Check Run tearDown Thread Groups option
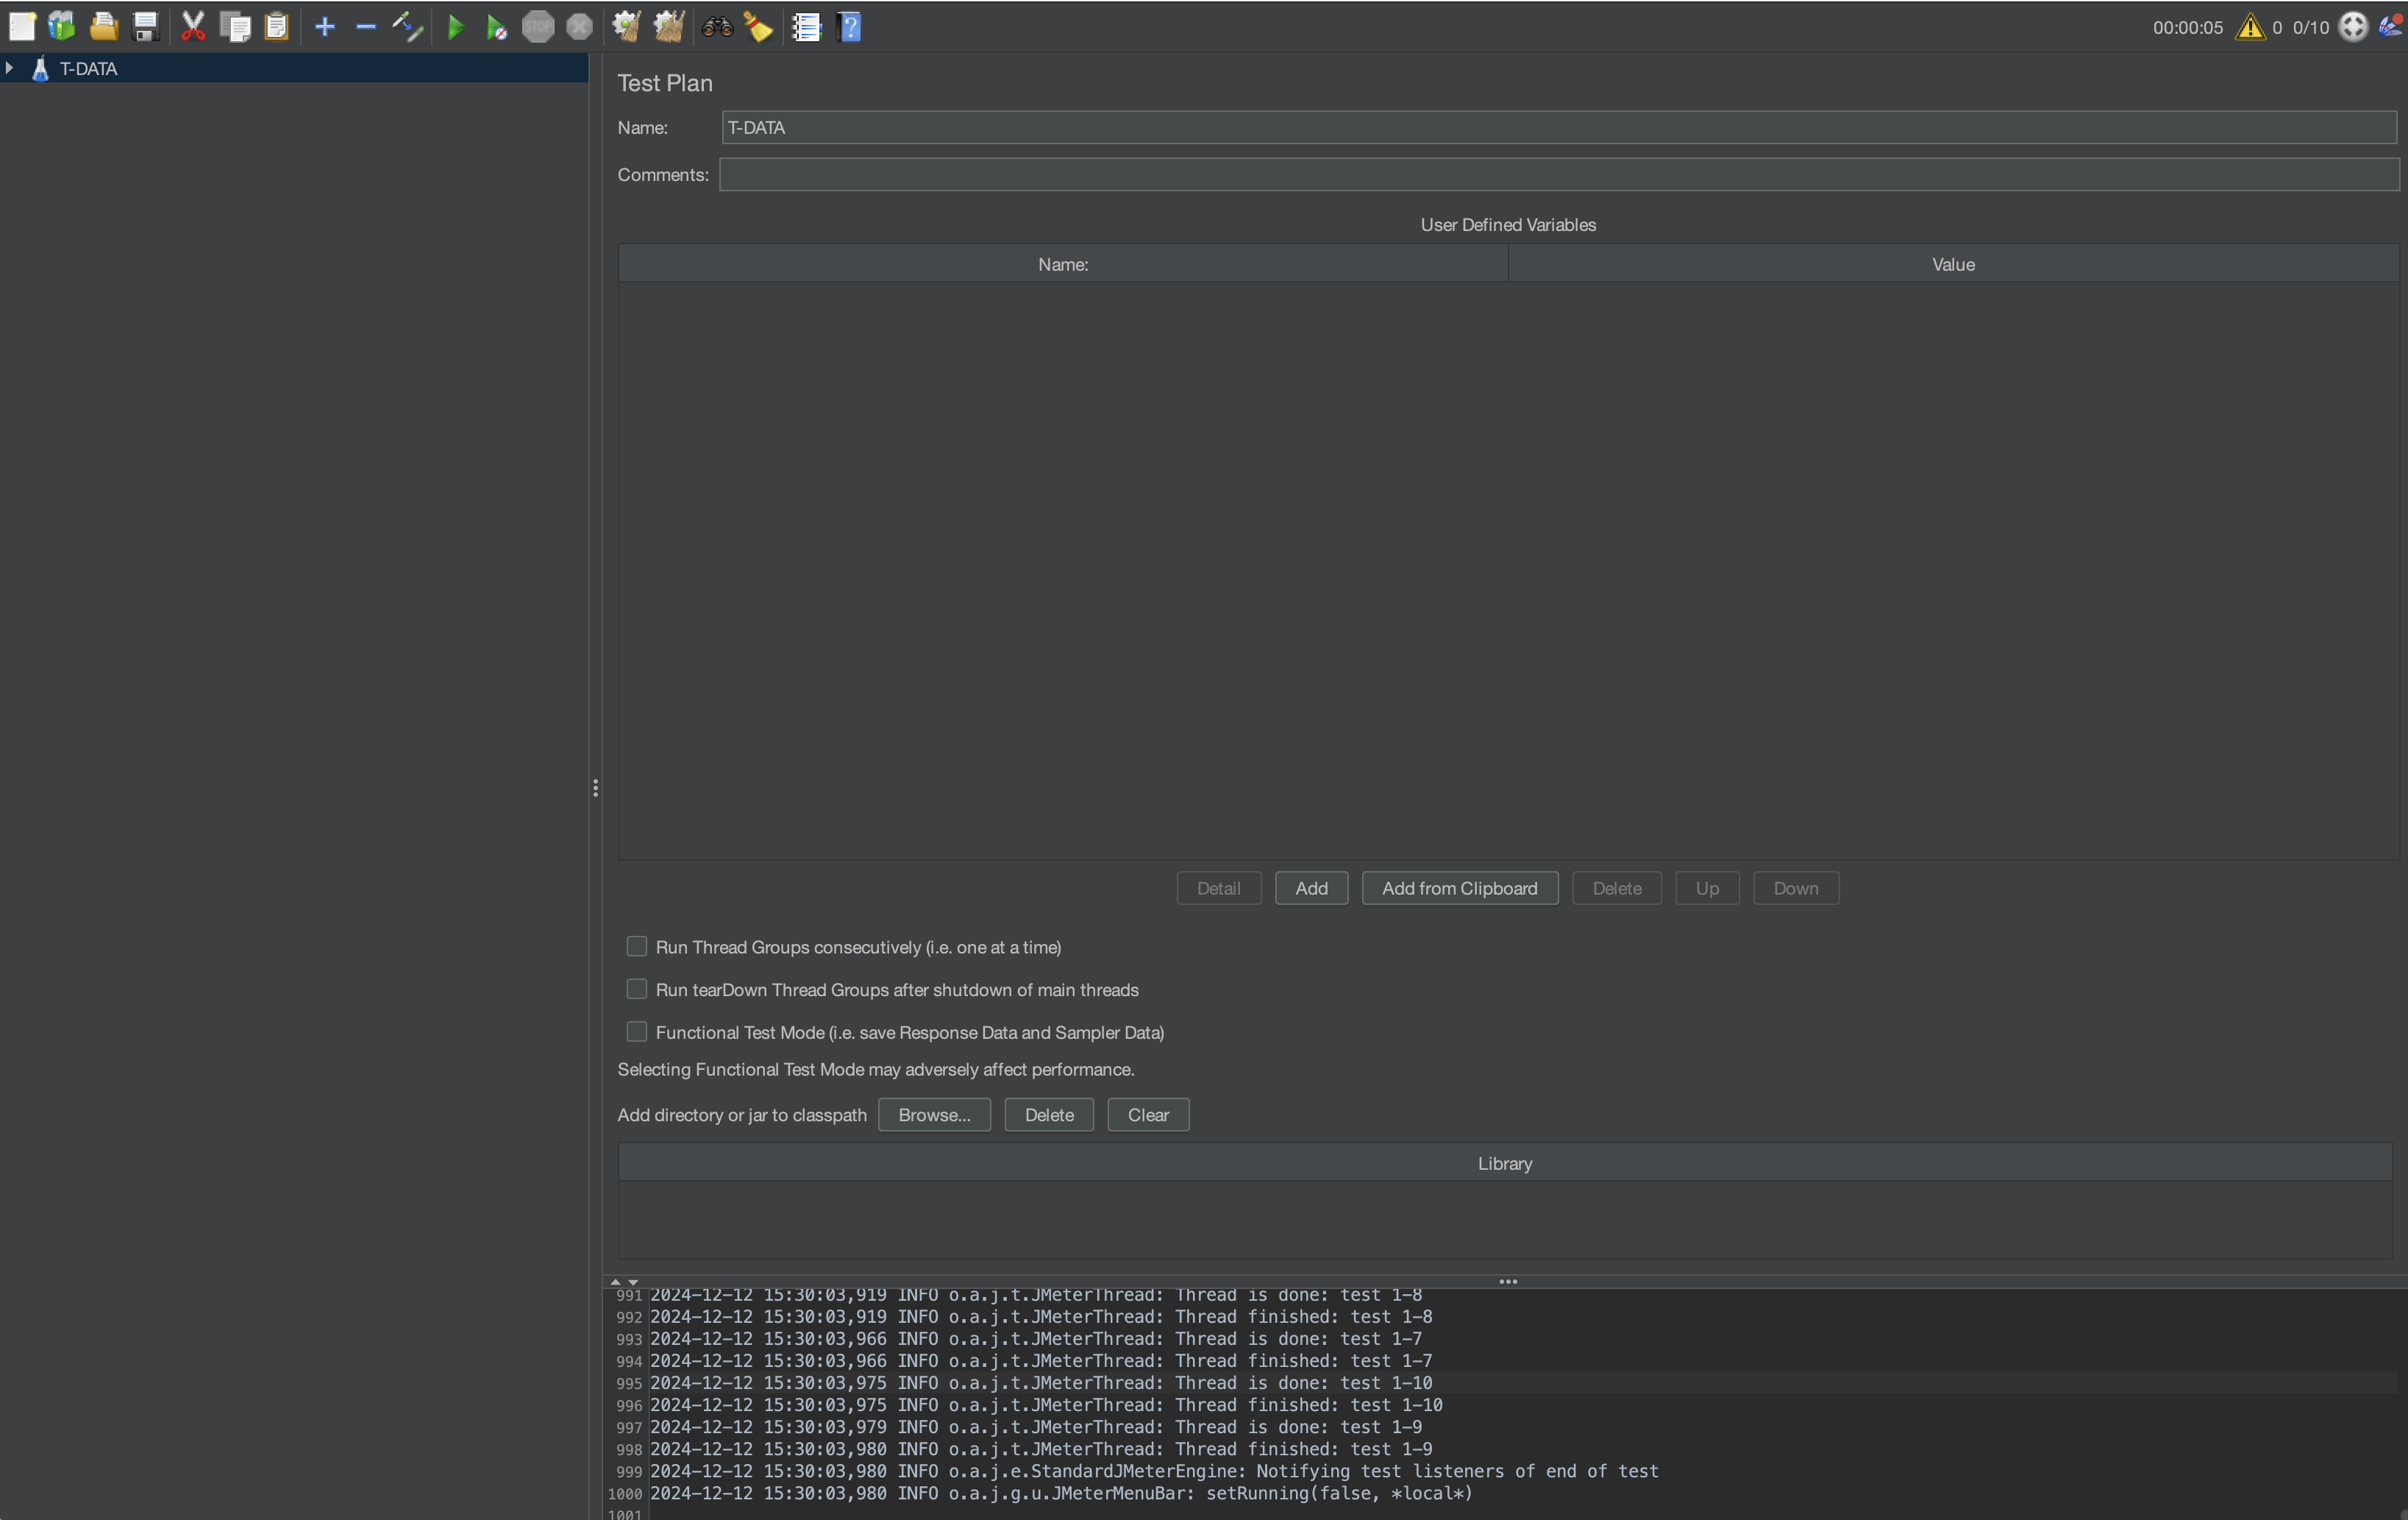 pyautogui.click(x=636, y=989)
